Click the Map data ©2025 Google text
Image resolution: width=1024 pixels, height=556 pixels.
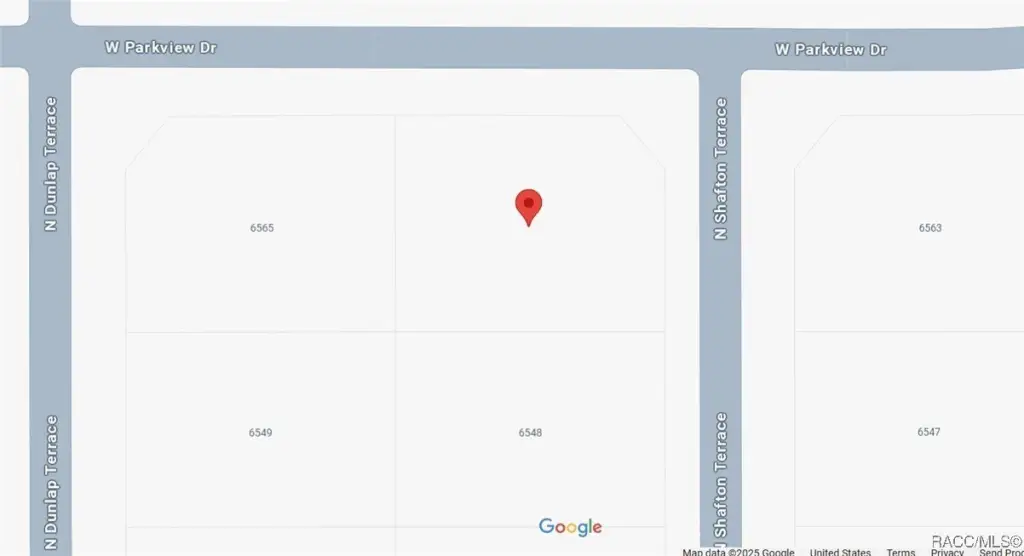(x=738, y=552)
